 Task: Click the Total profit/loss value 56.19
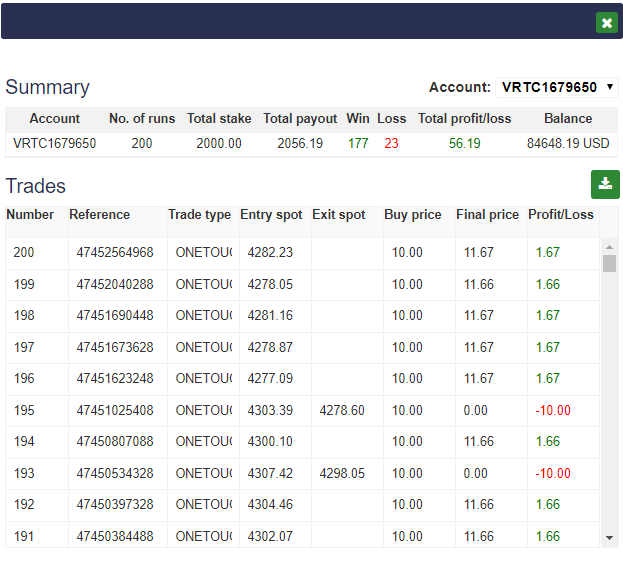(x=464, y=144)
